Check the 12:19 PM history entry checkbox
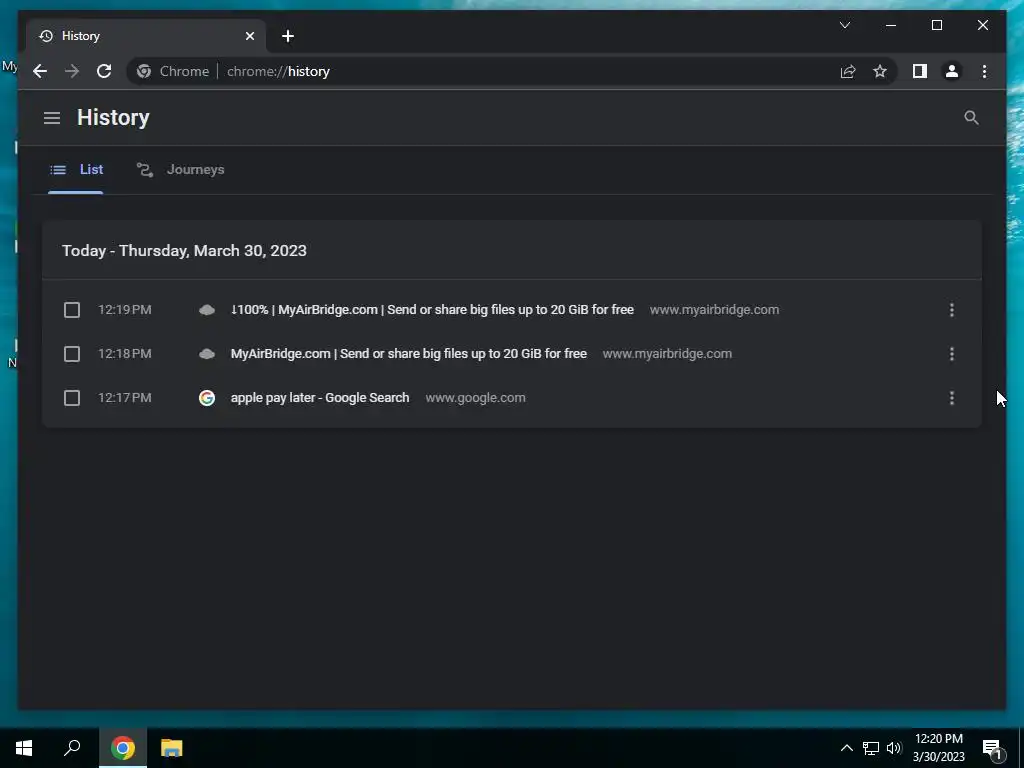The image size is (1024, 768). tap(72, 310)
